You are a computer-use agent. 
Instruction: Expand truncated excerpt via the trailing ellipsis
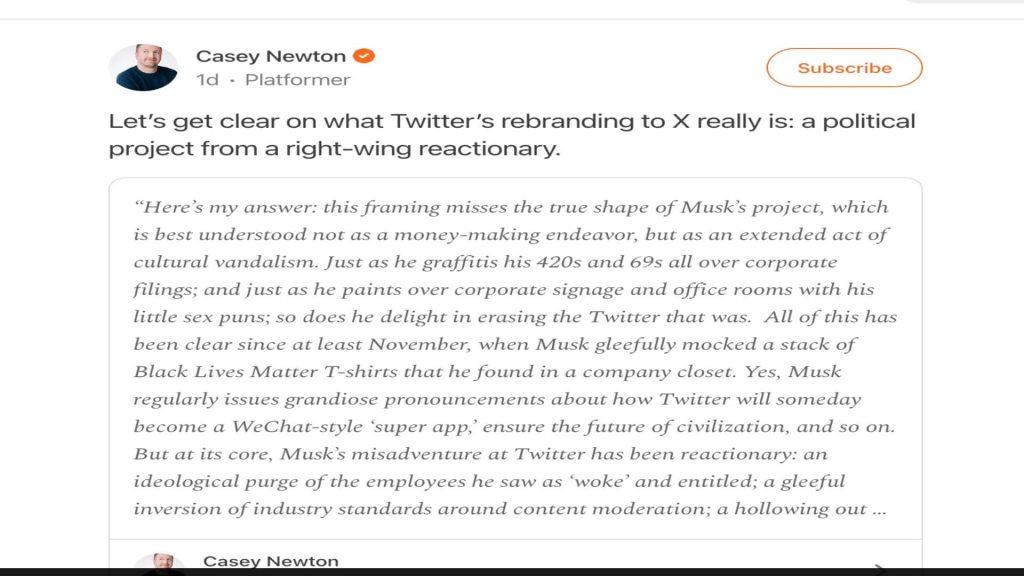coord(878,508)
